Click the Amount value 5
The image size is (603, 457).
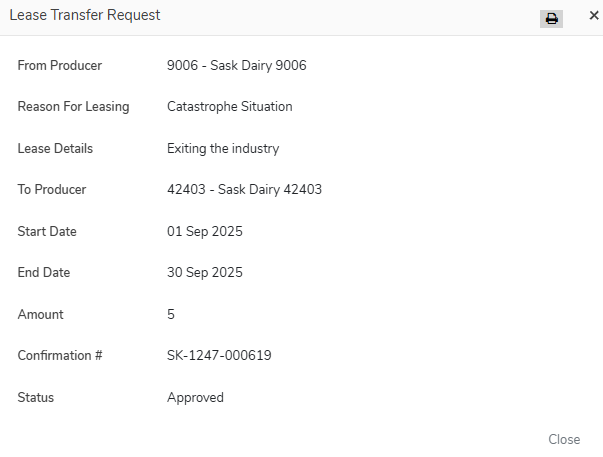[171, 315]
